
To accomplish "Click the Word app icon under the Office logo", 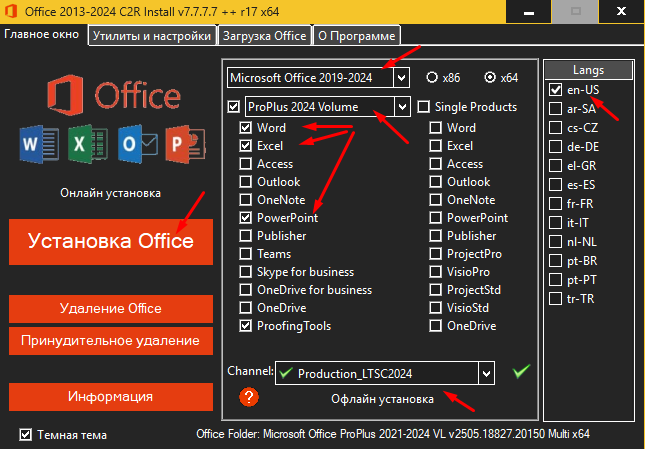I will (x=39, y=144).
